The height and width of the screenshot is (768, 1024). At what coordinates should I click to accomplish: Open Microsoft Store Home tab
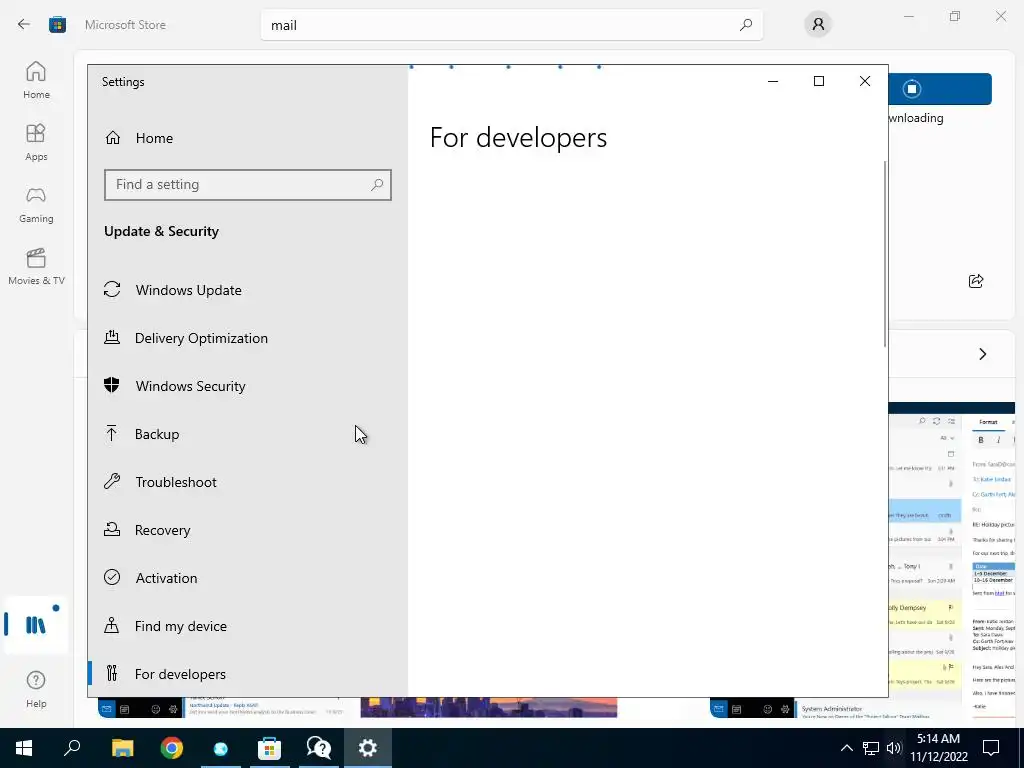(36, 80)
